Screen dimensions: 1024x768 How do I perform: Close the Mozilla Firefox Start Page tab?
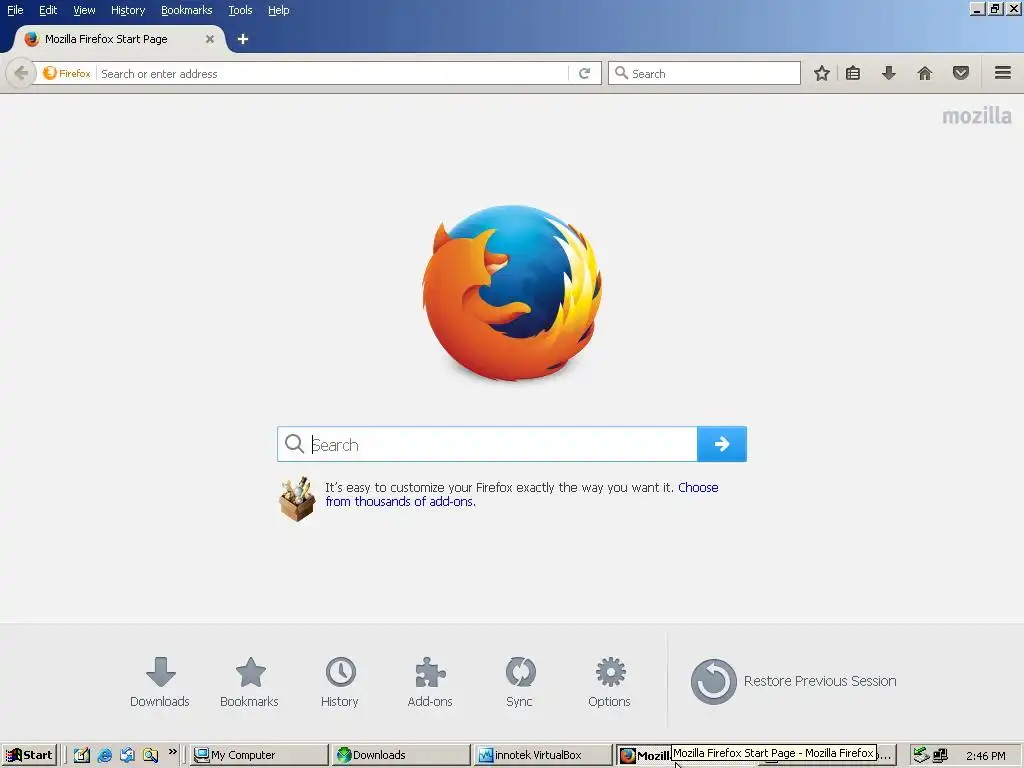coord(210,39)
